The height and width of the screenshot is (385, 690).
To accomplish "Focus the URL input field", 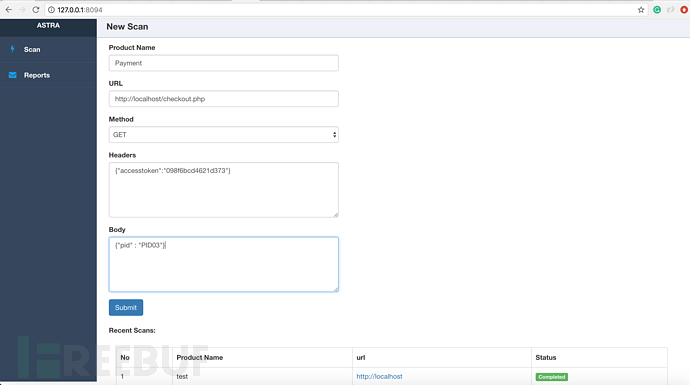I will click(224, 99).
